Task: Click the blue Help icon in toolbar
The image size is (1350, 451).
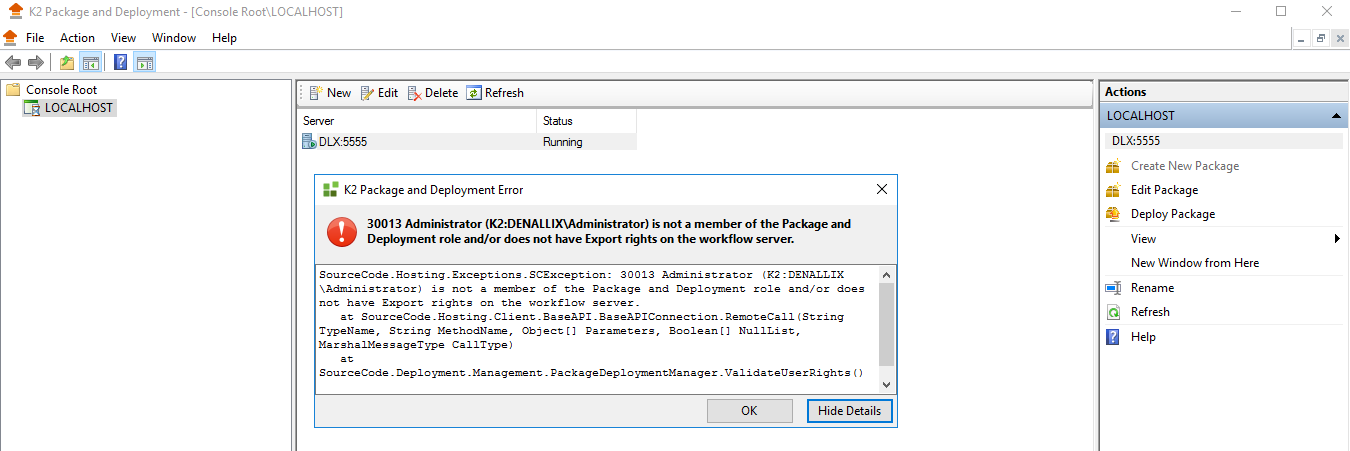Action: pyautogui.click(x=120, y=63)
